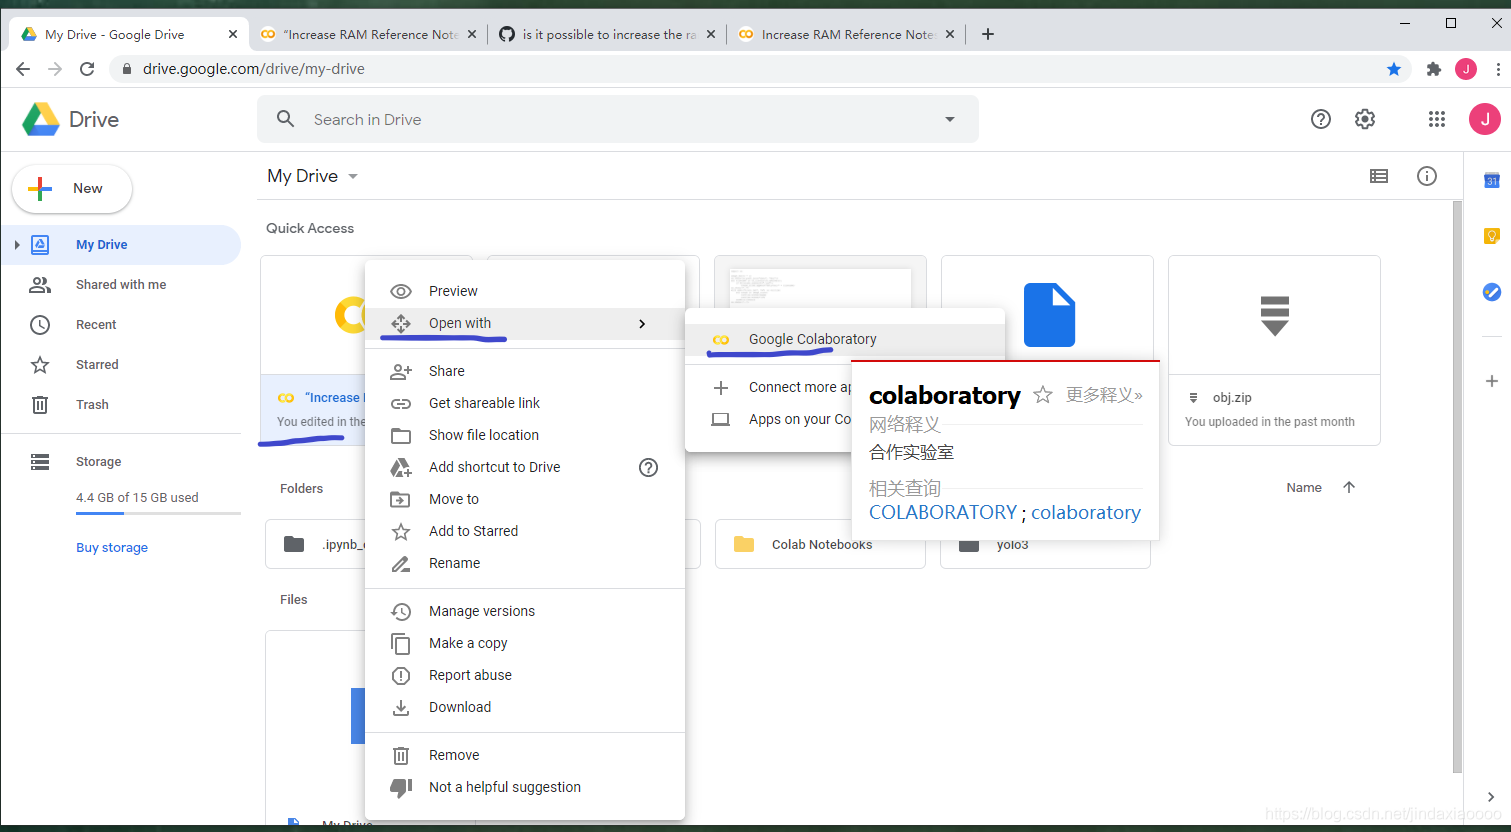The image size is (1511, 832).
Task: Expand the Open with submenu
Action: coord(525,323)
